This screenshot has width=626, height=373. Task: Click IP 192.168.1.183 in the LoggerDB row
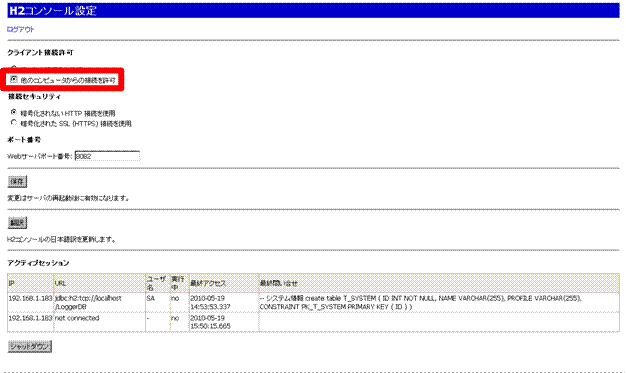[x=30, y=302]
